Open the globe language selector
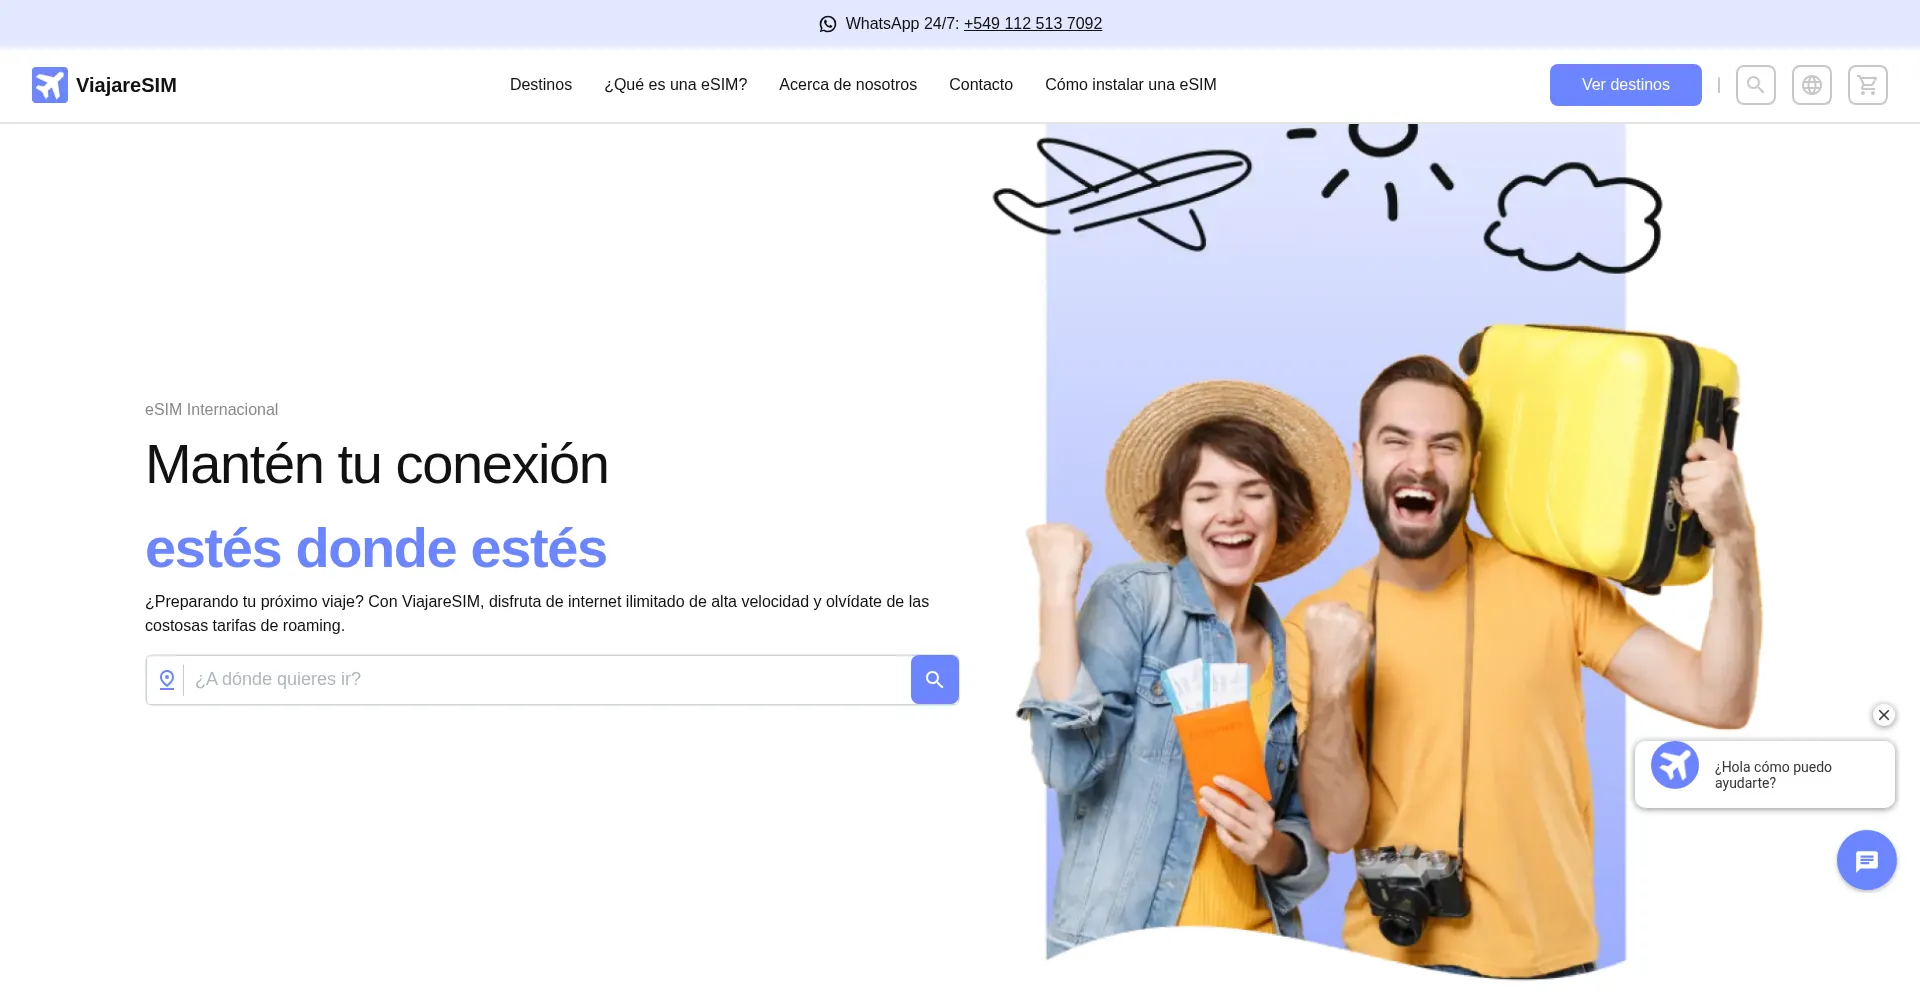The width and height of the screenshot is (1920, 993). click(1811, 85)
